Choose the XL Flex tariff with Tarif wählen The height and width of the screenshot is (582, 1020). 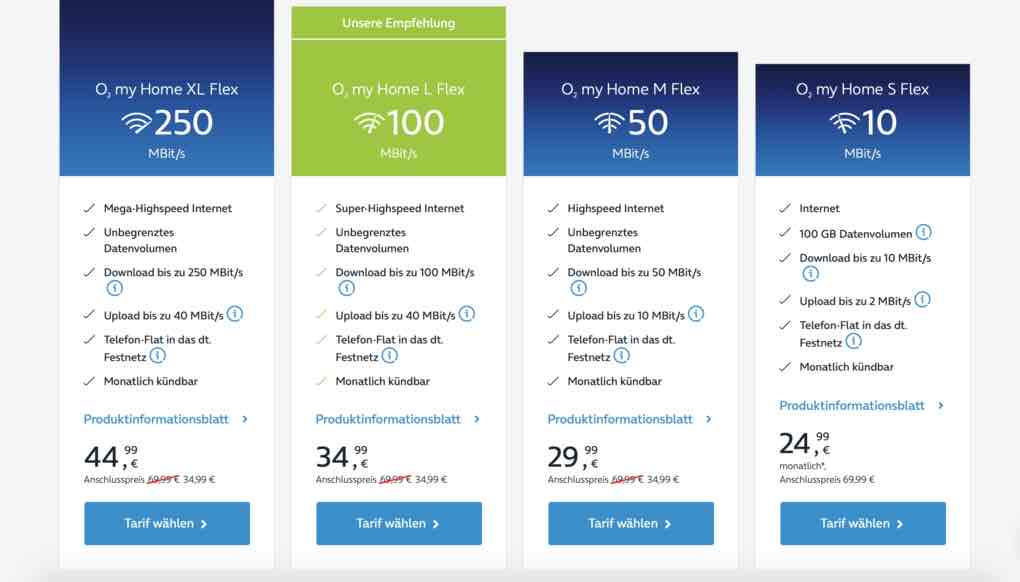click(166, 523)
